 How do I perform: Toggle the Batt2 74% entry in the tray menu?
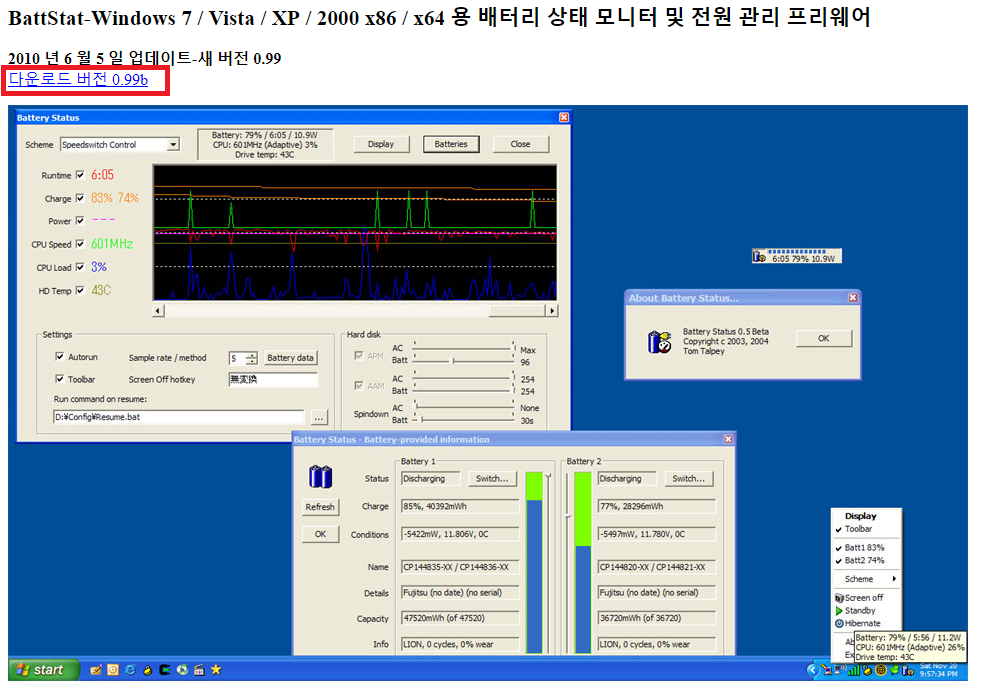click(864, 560)
